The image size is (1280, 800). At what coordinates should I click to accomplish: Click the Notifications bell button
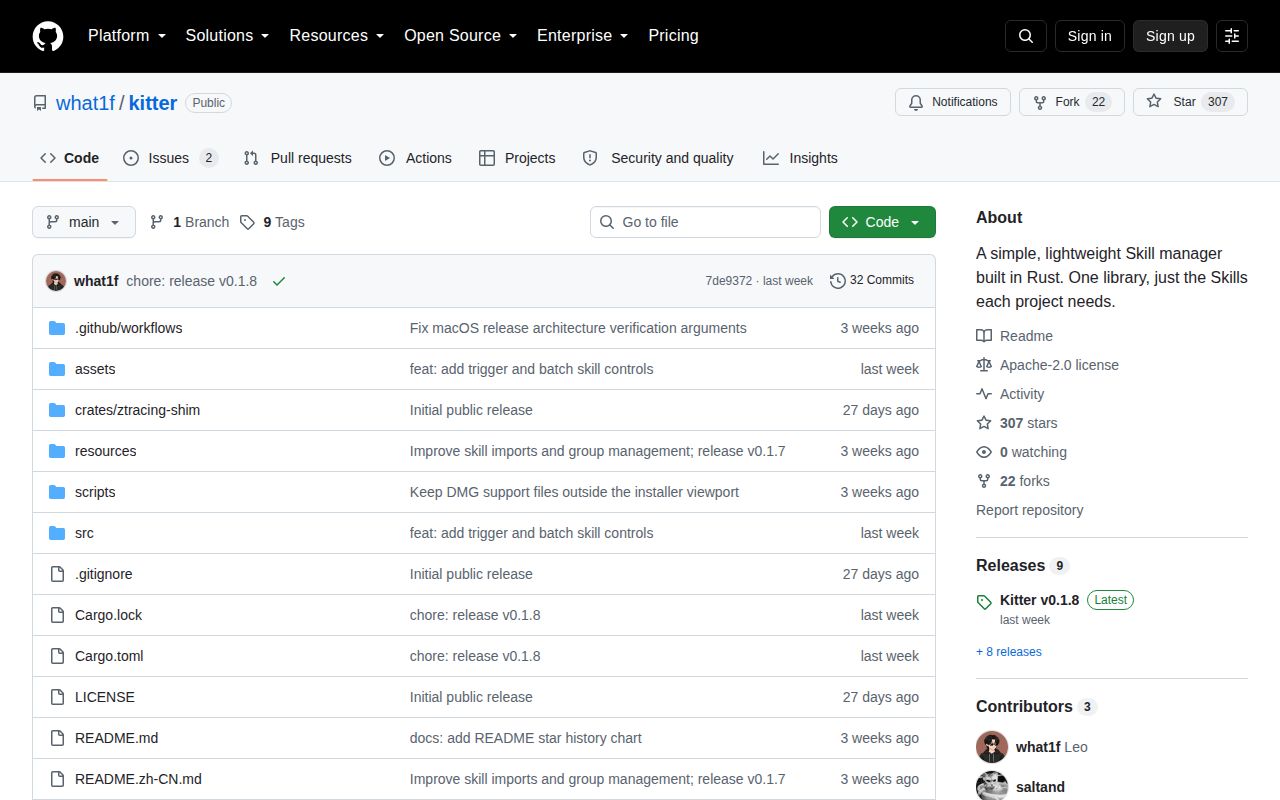[x=953, y=102]
